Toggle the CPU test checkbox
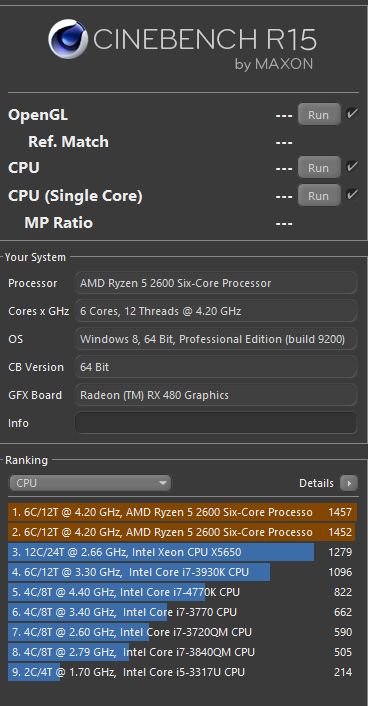The height and width of the screenshot is (706, 368). point(352,167)
